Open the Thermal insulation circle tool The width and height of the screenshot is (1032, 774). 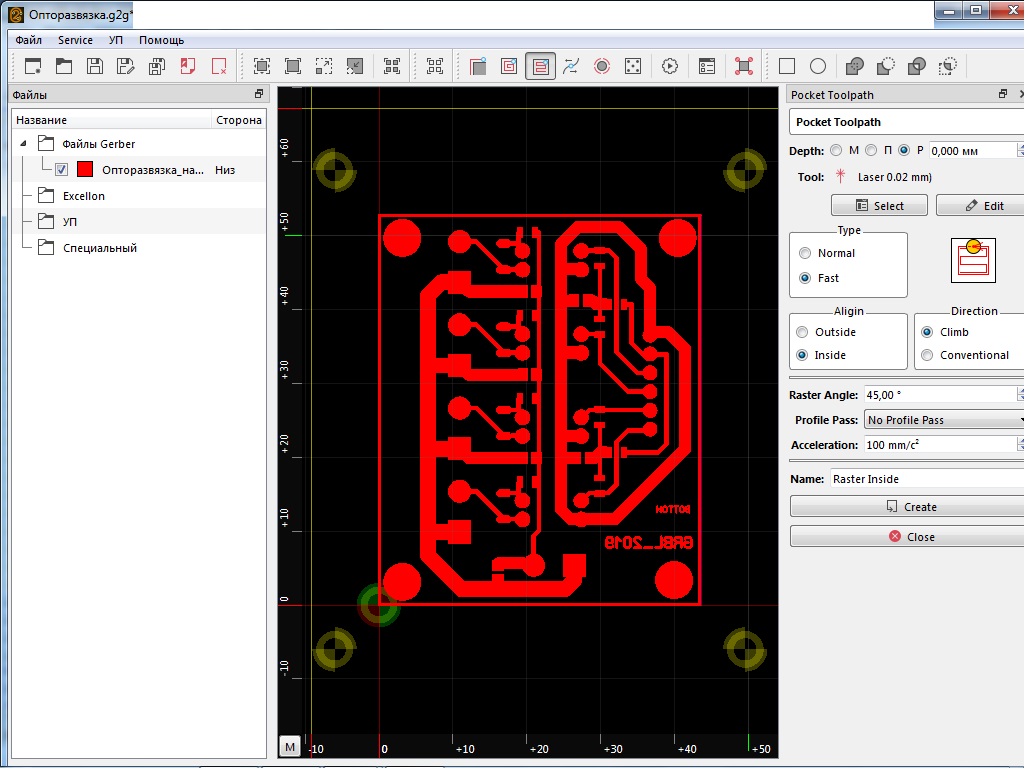pos(602,66)
